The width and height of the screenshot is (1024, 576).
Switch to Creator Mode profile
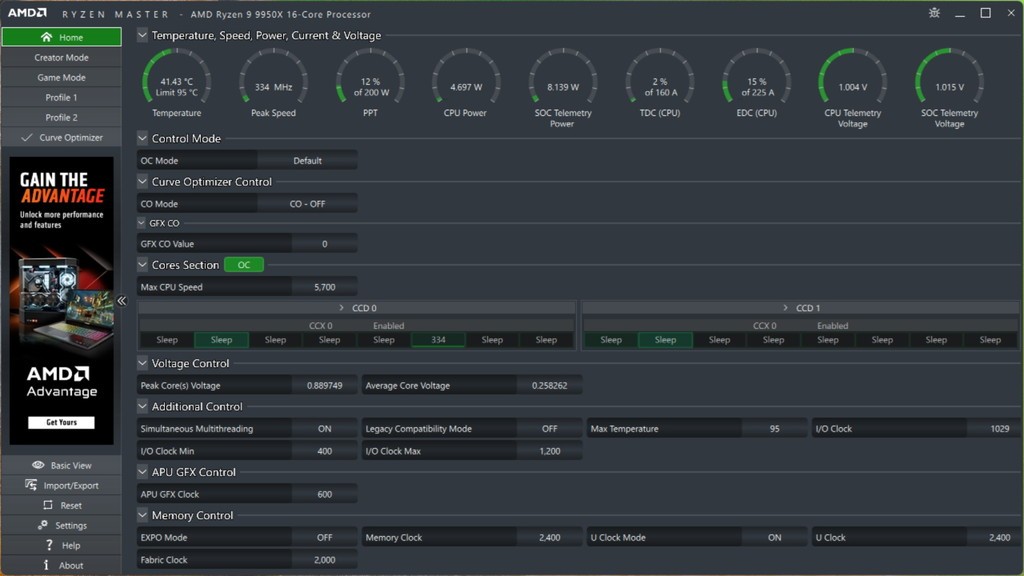coord(61,58)
